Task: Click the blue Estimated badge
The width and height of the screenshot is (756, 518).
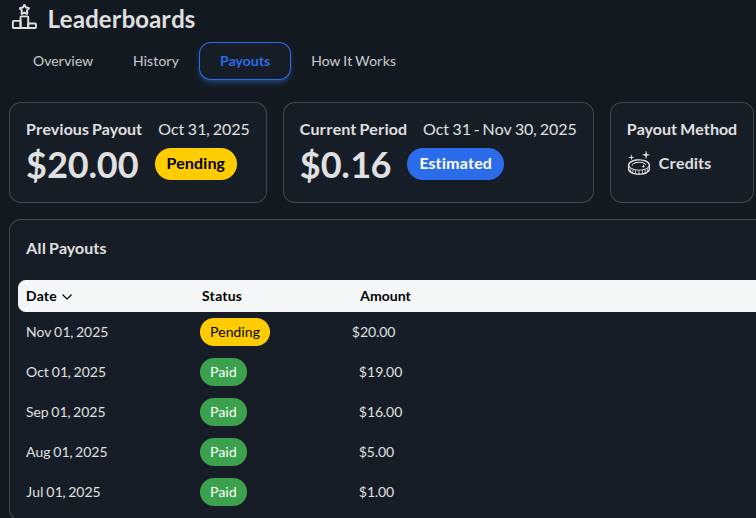Action: [x=455, y=164]
